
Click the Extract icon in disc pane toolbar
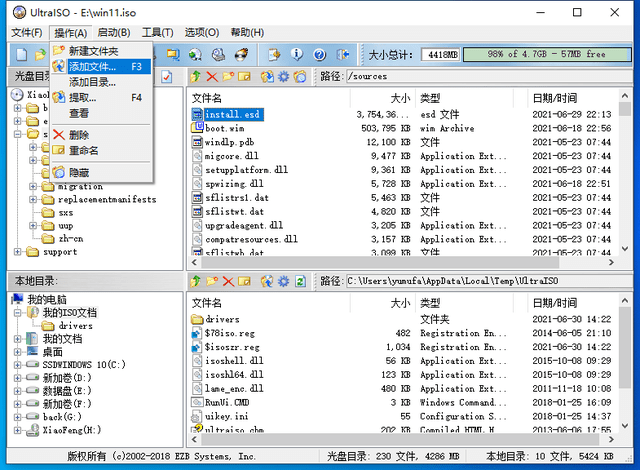267,76
